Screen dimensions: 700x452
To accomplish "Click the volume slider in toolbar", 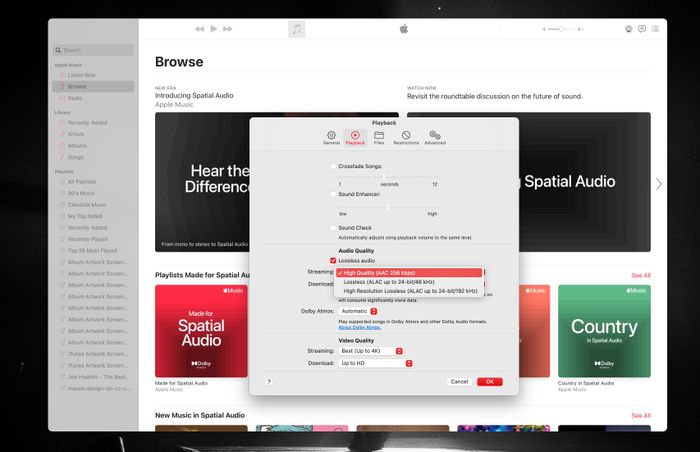I will 562,29.
